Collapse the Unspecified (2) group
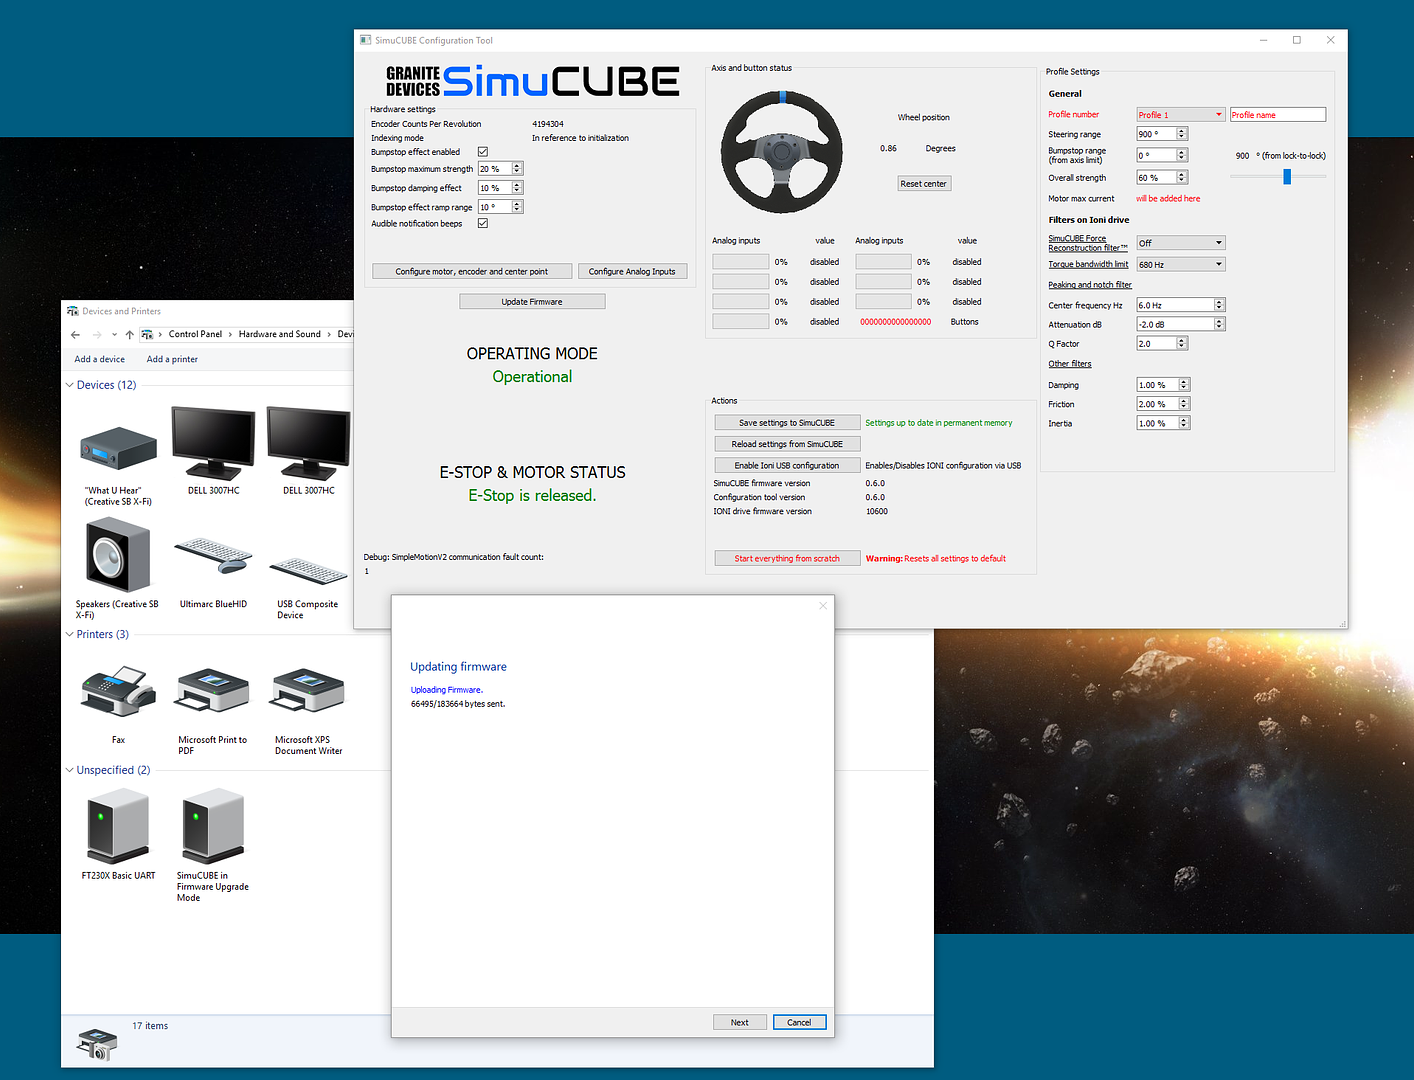The image size is (1414, 1080). pyautogui.click(x=69, y=770)
